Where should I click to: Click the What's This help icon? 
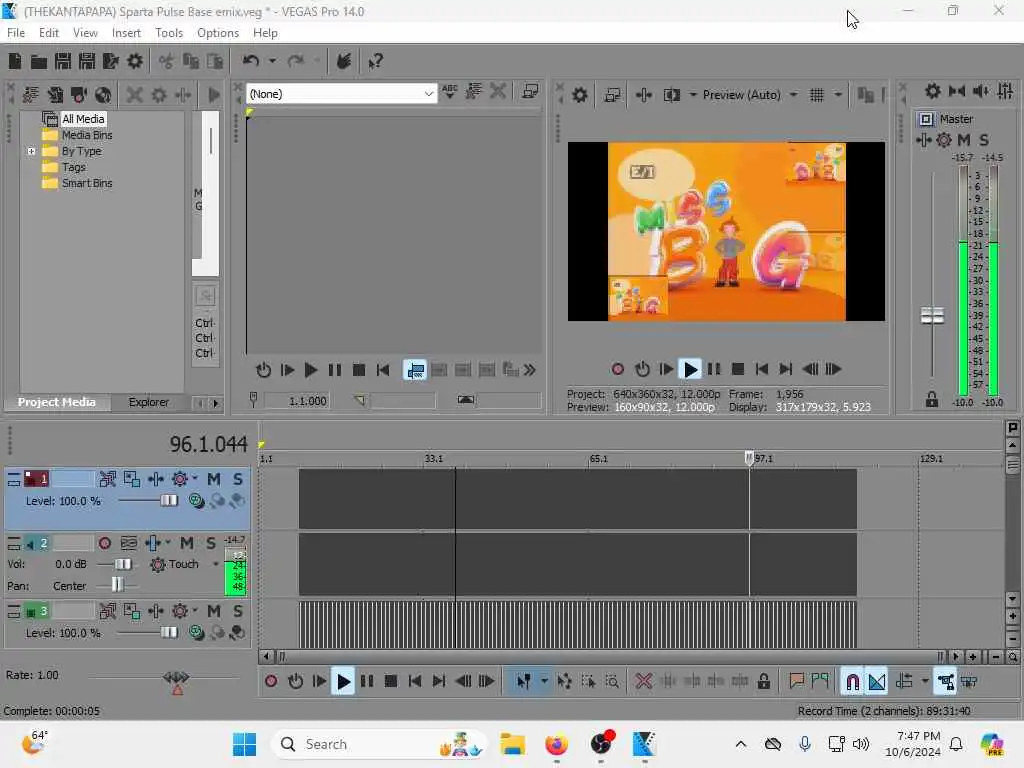[375, 62]
